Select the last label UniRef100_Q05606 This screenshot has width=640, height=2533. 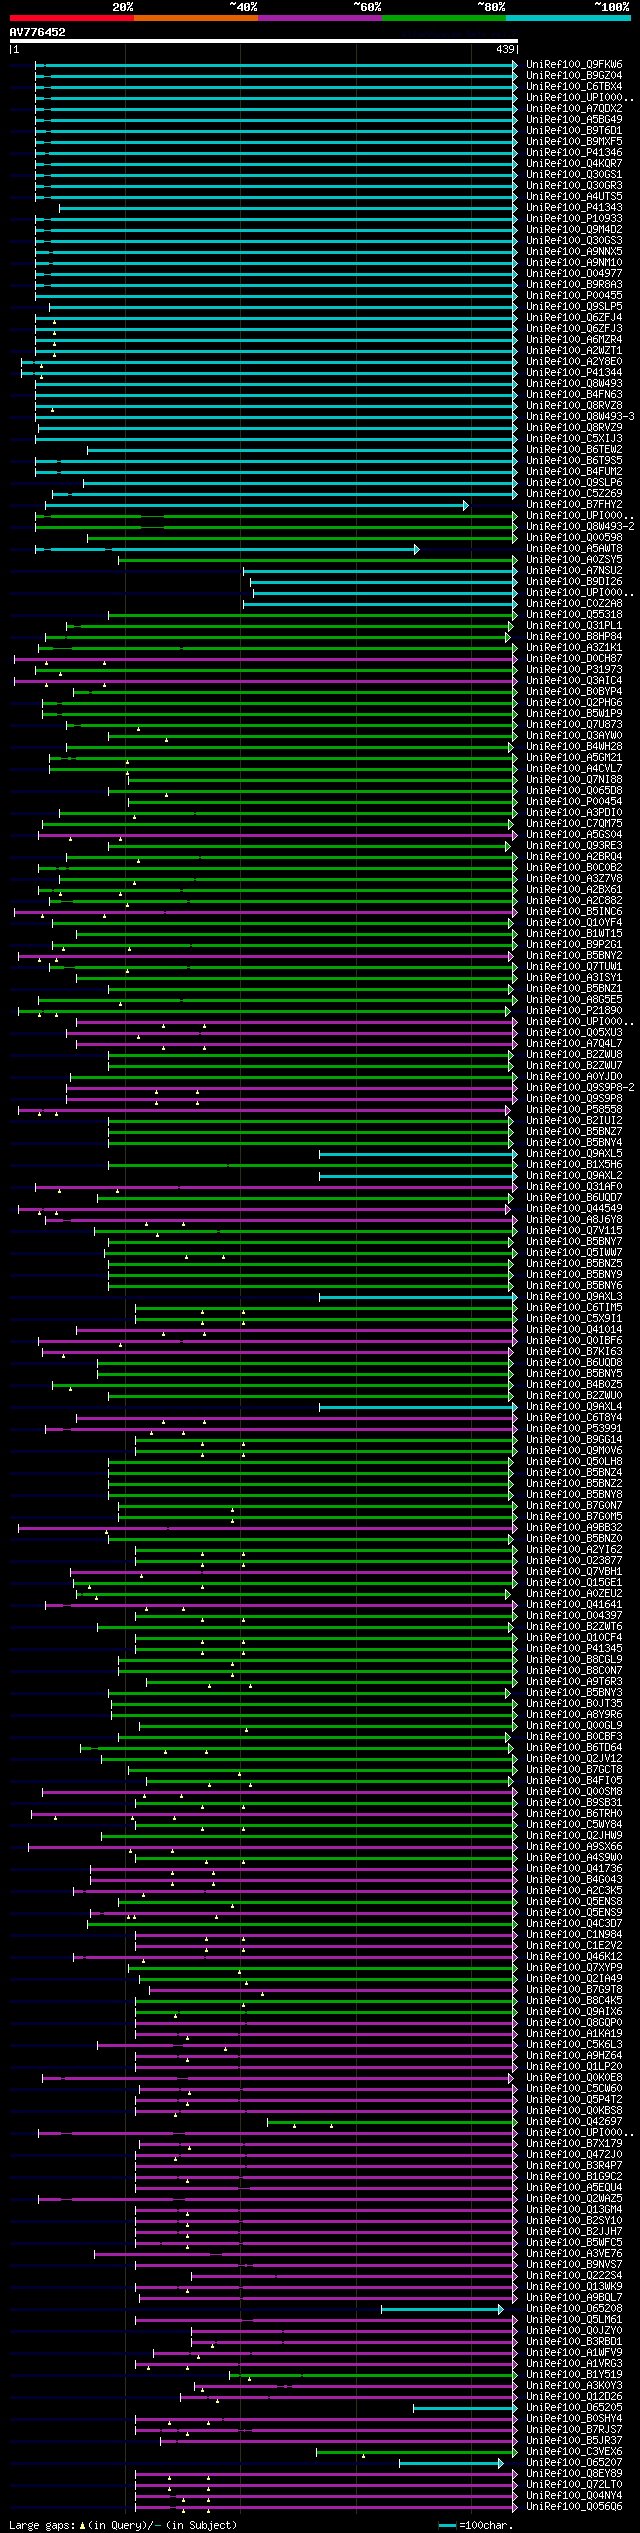click(574, 2506)
